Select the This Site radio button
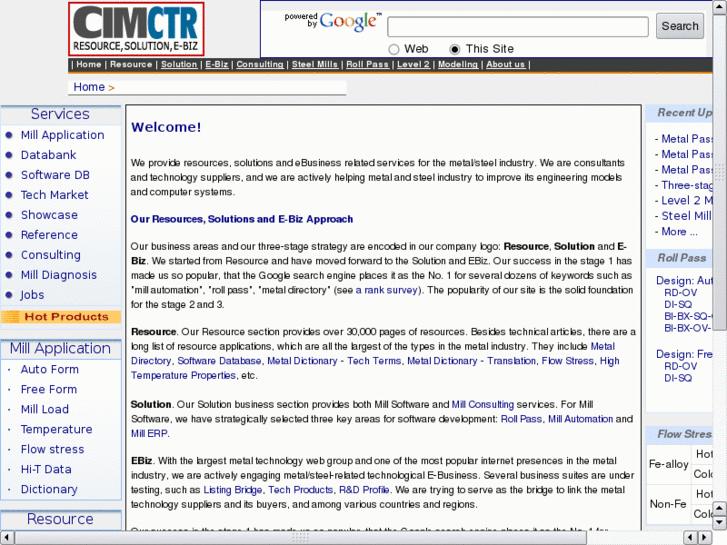Image resolution: width=727 pixels, height=545 pixels. pos(455,49)
